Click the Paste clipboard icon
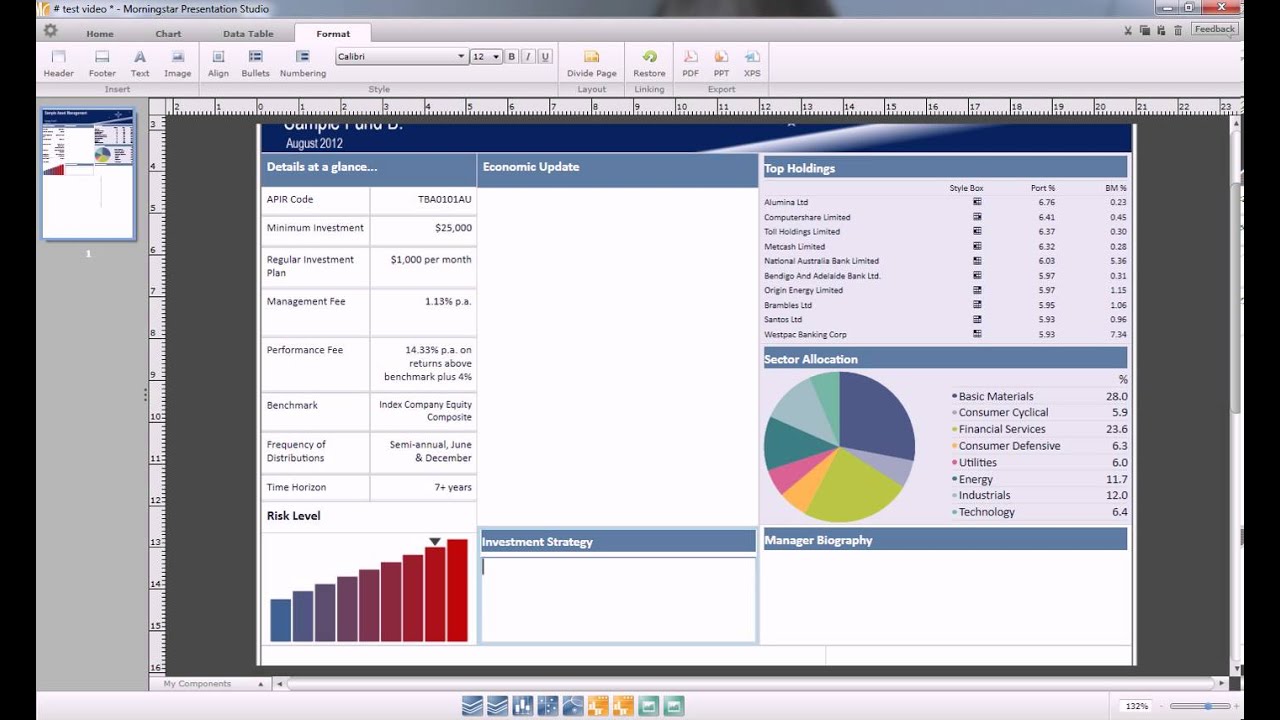 (x=1161, y=31)
